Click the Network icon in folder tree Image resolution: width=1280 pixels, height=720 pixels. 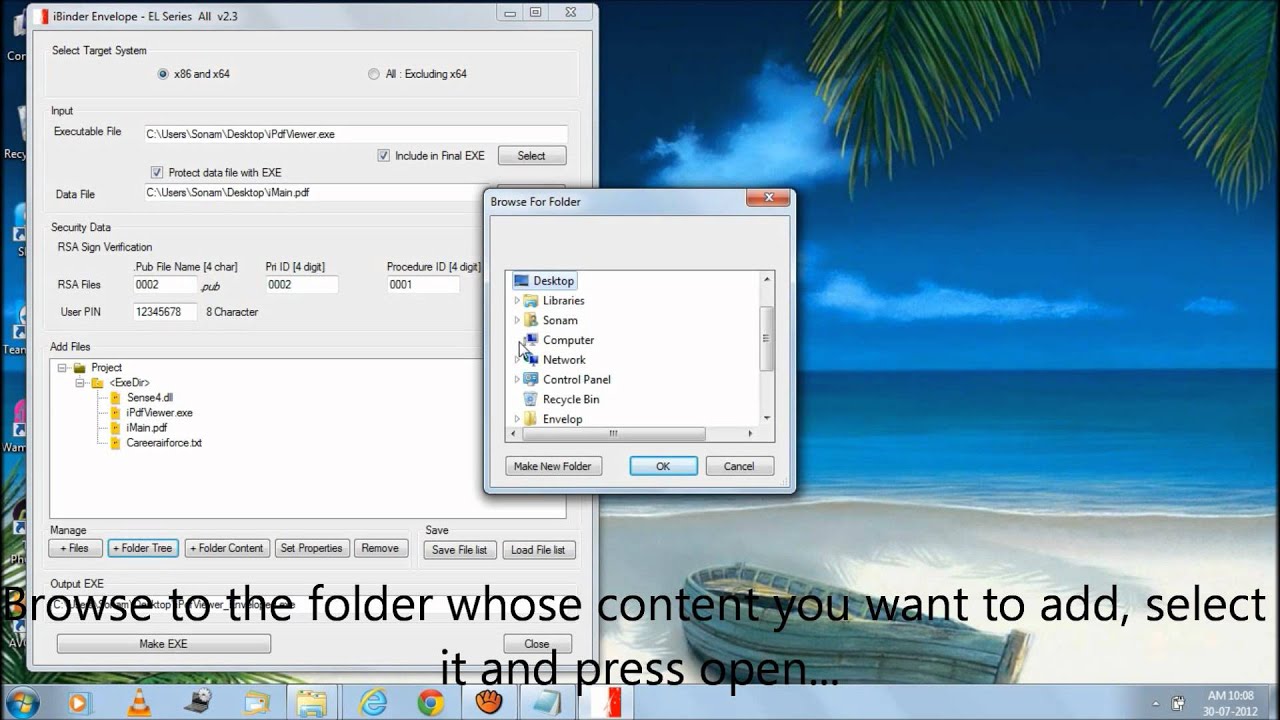click(x=531, y=360)
